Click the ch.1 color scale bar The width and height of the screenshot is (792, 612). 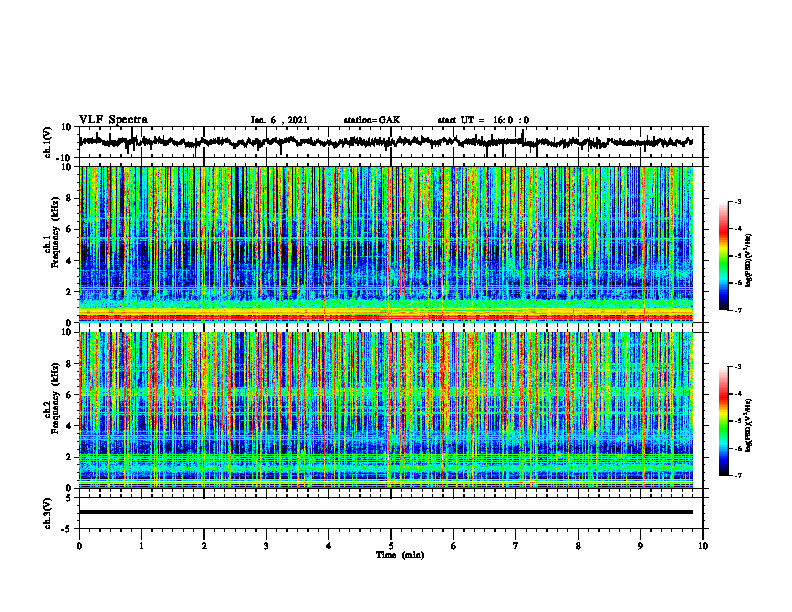[x=723, y=256]
